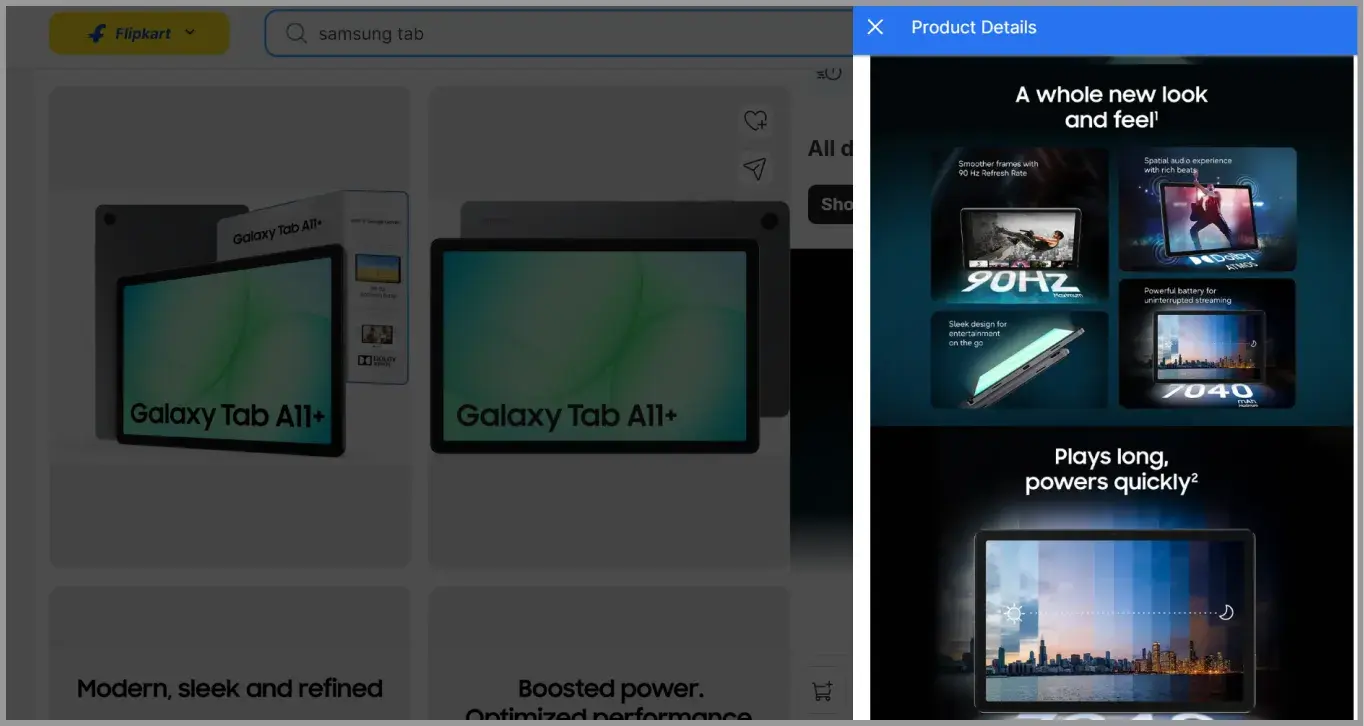Open the 'Boosted power' feature card

(x=609, y=655)
